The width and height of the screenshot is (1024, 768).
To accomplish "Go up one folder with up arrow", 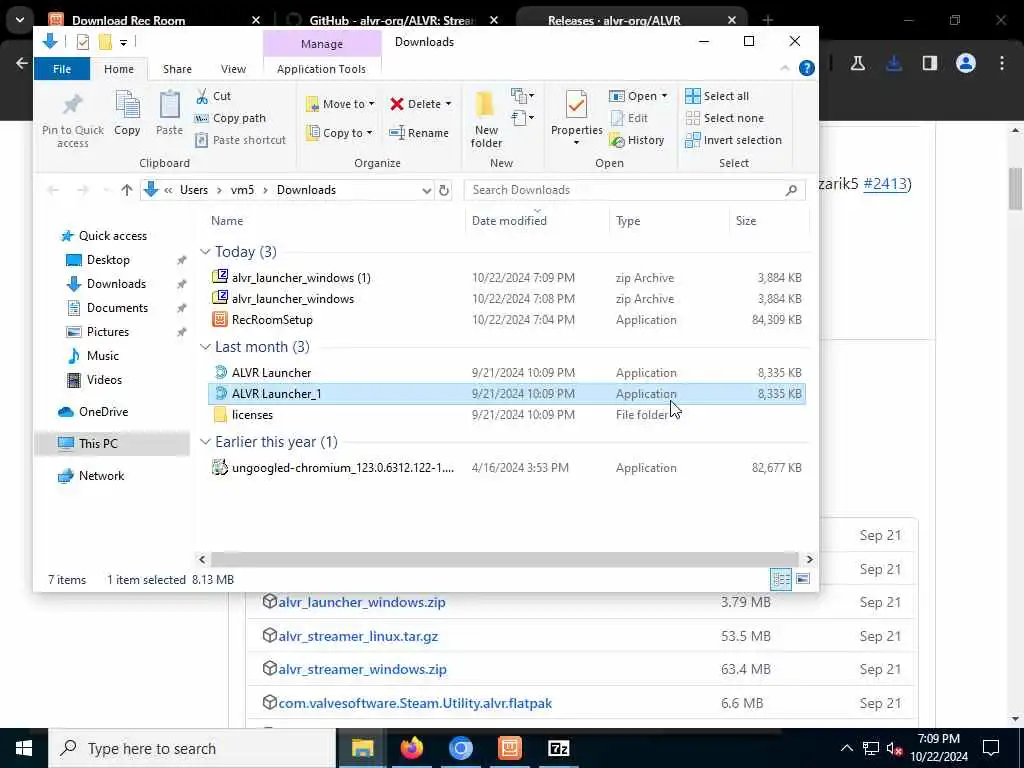I will [x=127, y=190].
